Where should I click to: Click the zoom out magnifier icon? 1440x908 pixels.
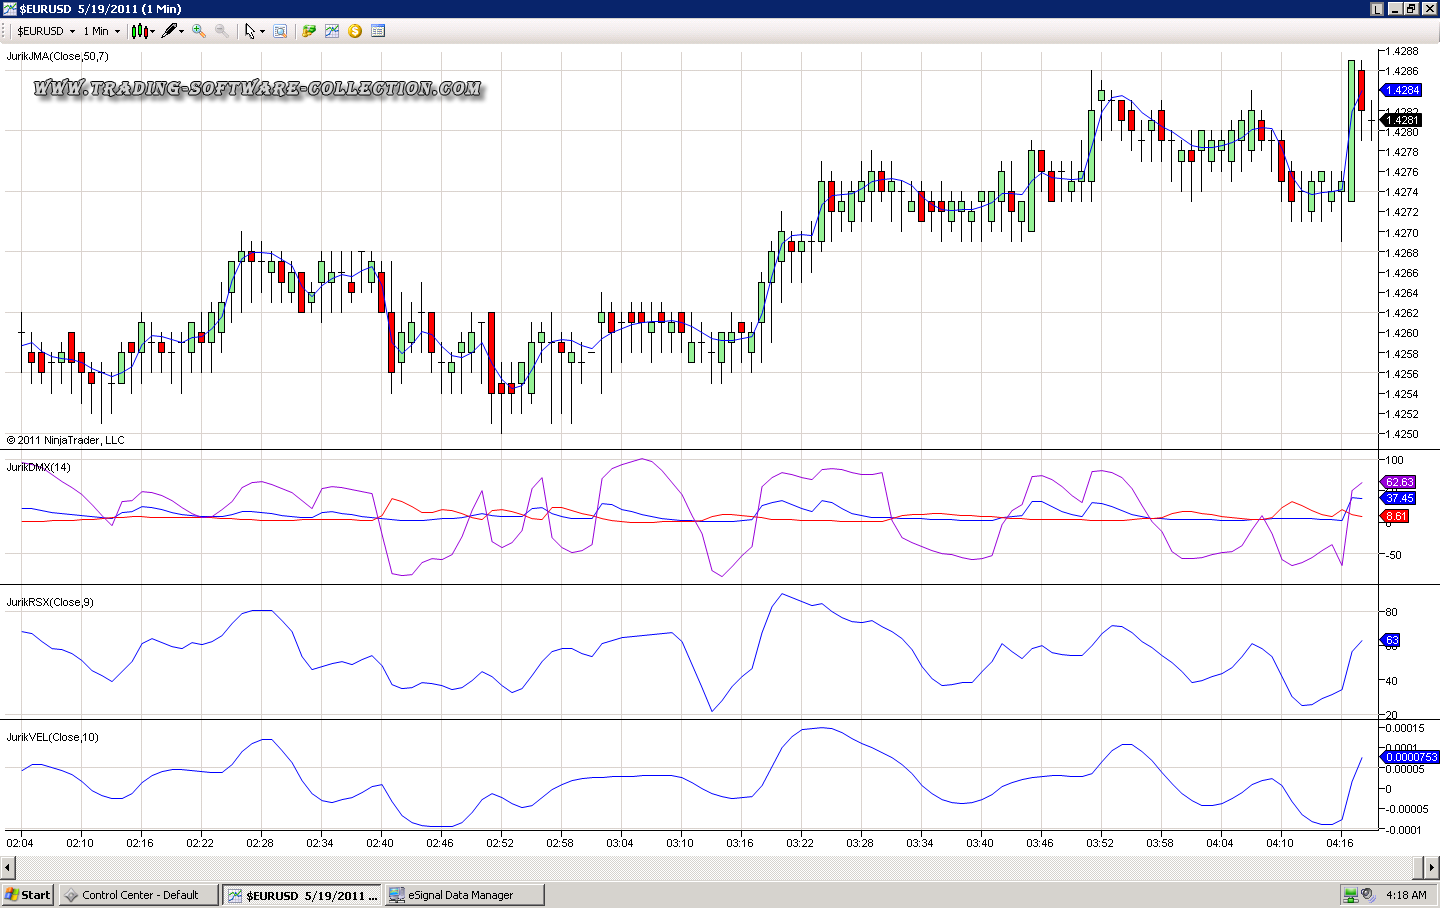click(222, 31)
